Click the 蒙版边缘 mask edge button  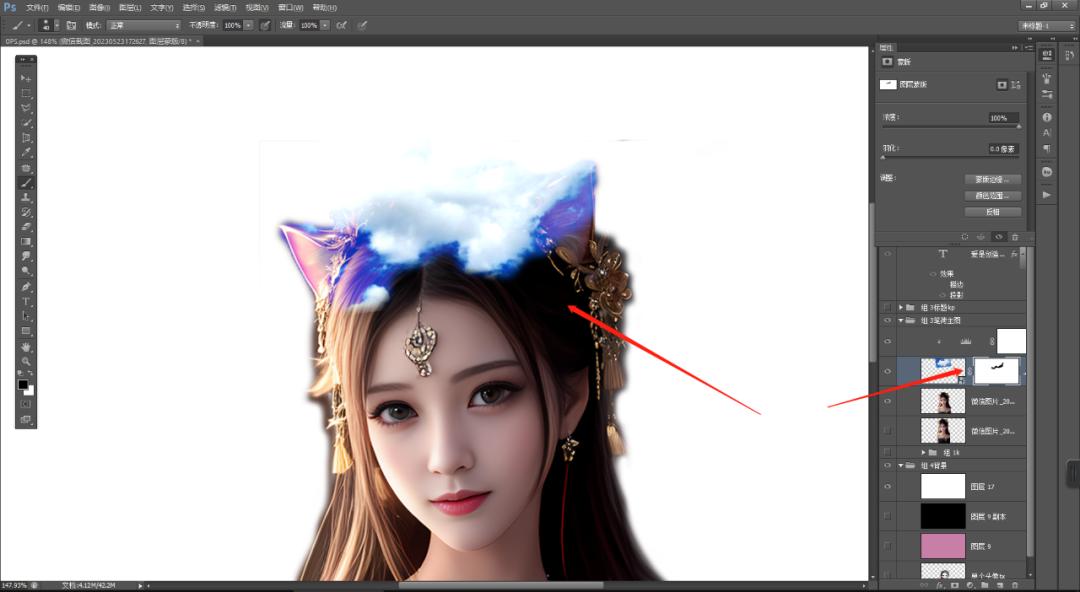(992, 180)
